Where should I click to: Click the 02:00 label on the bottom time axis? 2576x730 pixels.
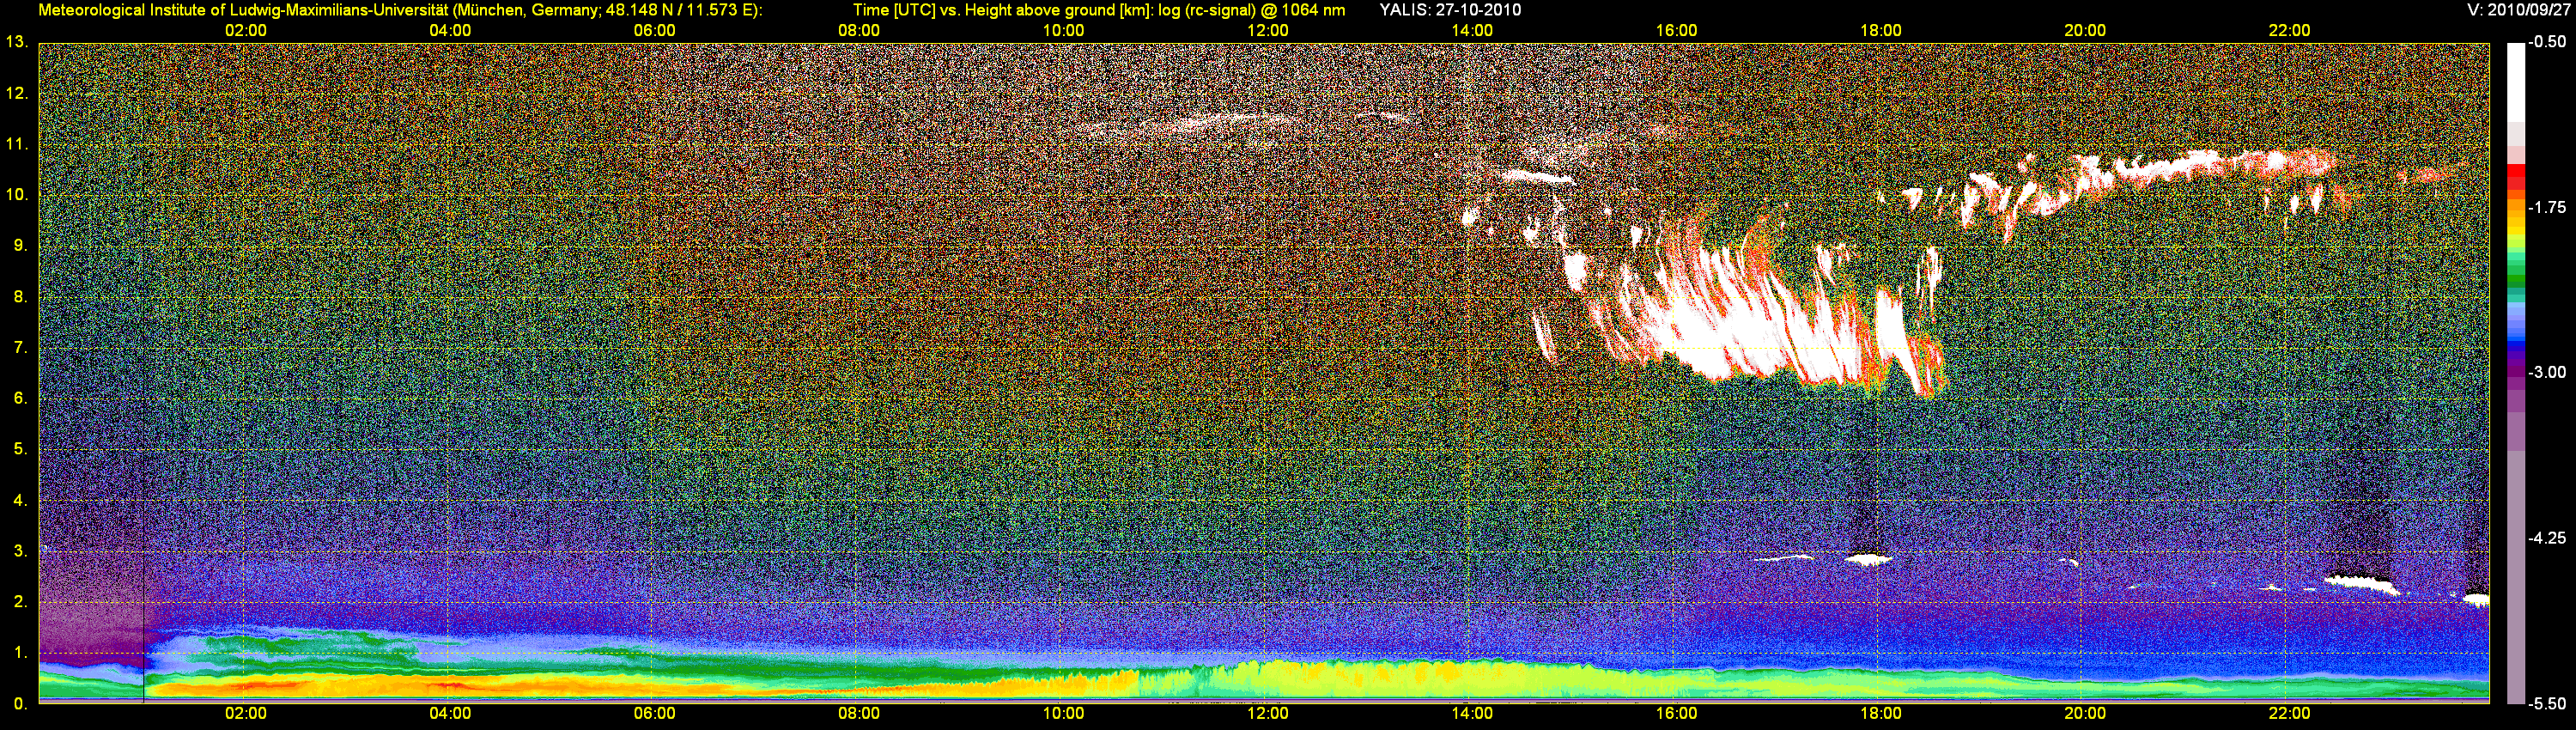(x=246, y=713)
